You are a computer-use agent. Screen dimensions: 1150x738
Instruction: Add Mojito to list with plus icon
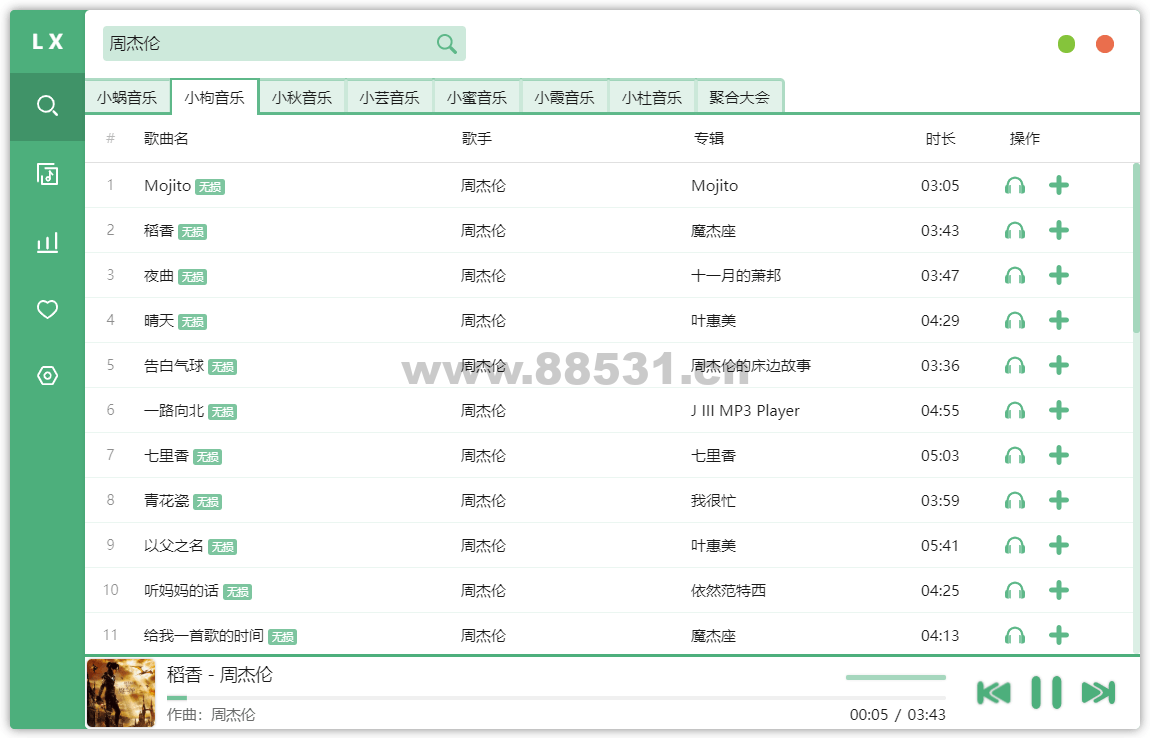[1058, 185]
